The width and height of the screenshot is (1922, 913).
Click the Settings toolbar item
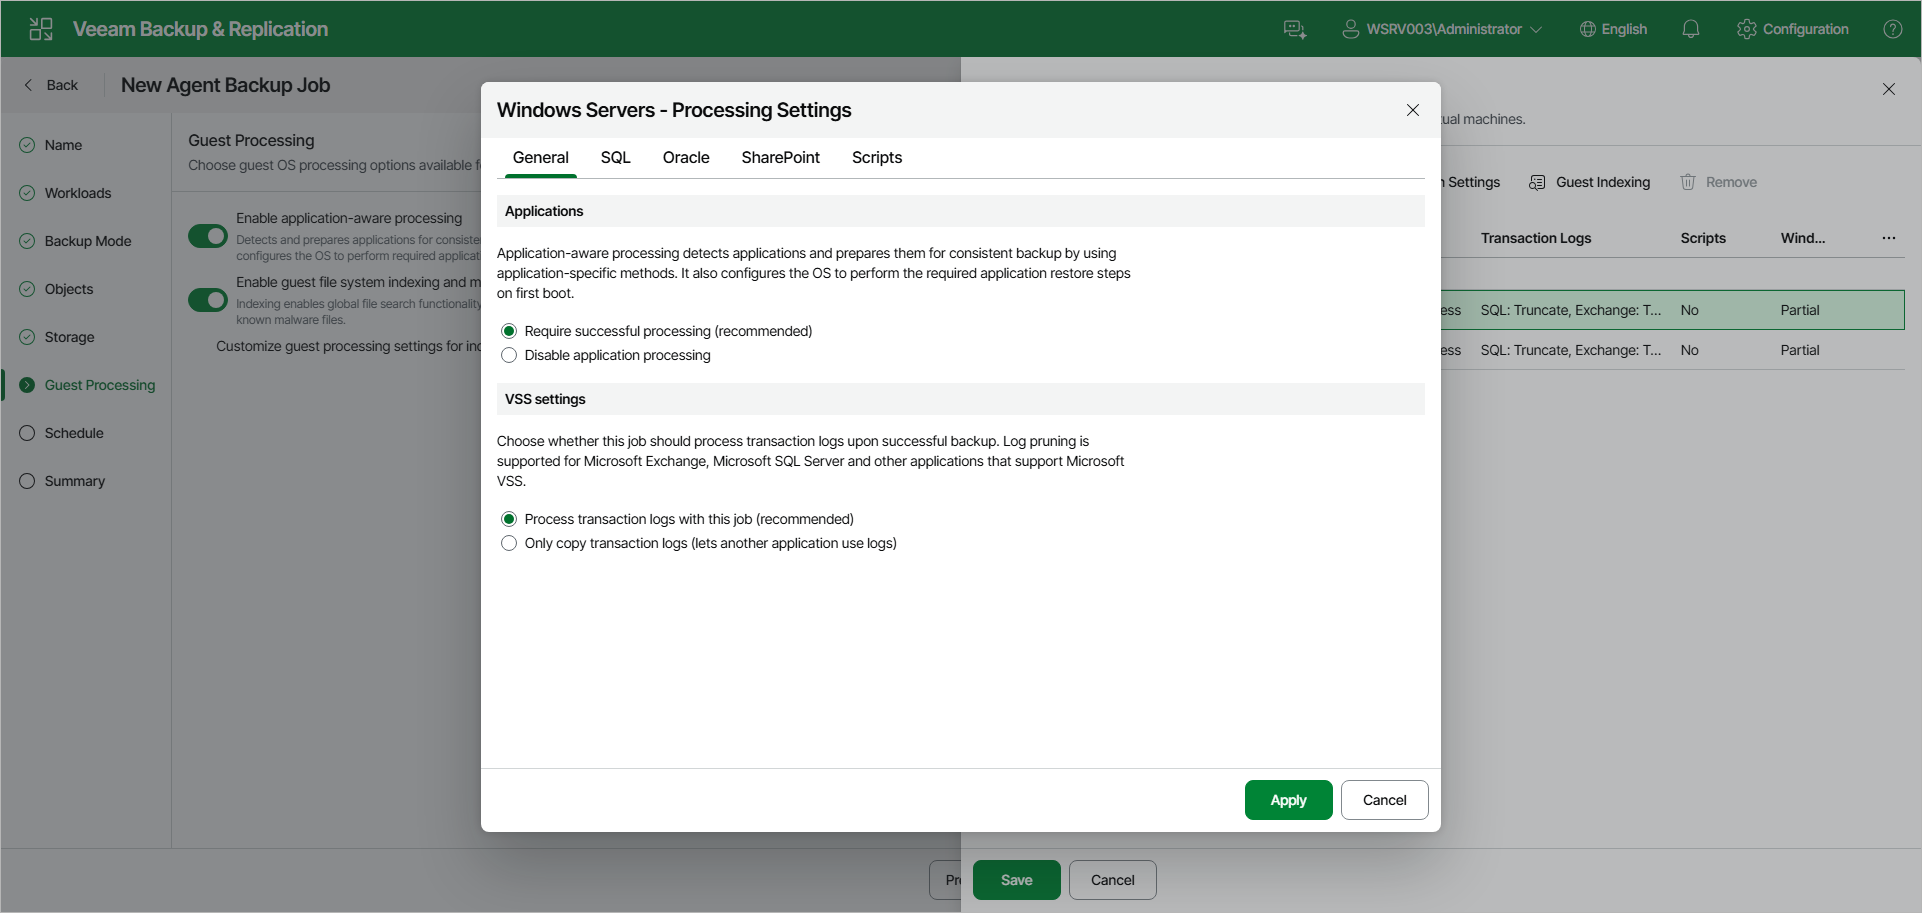[1471, 182]
